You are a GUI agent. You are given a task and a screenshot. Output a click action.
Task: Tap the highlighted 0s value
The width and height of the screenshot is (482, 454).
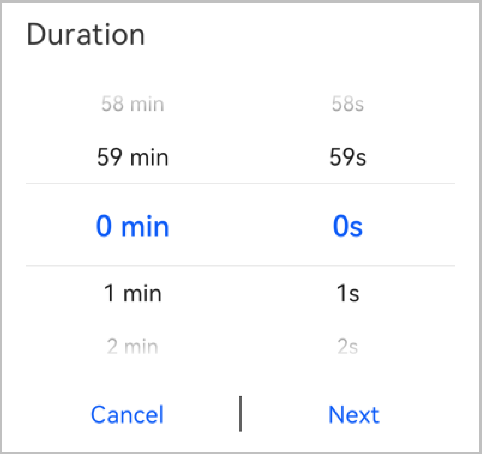pyautogui.click(x=348, y=226)
